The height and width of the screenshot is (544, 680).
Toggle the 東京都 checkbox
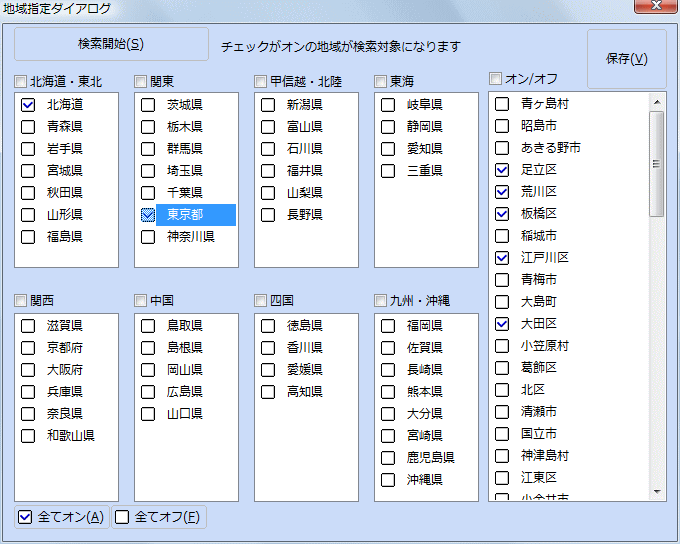[x=148, y=215]
